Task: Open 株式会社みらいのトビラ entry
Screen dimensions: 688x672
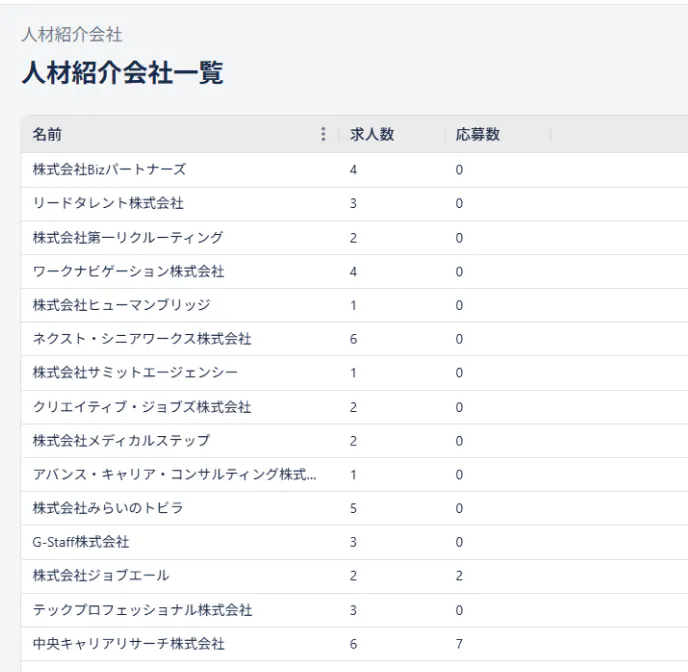Action: coord(108,509)
